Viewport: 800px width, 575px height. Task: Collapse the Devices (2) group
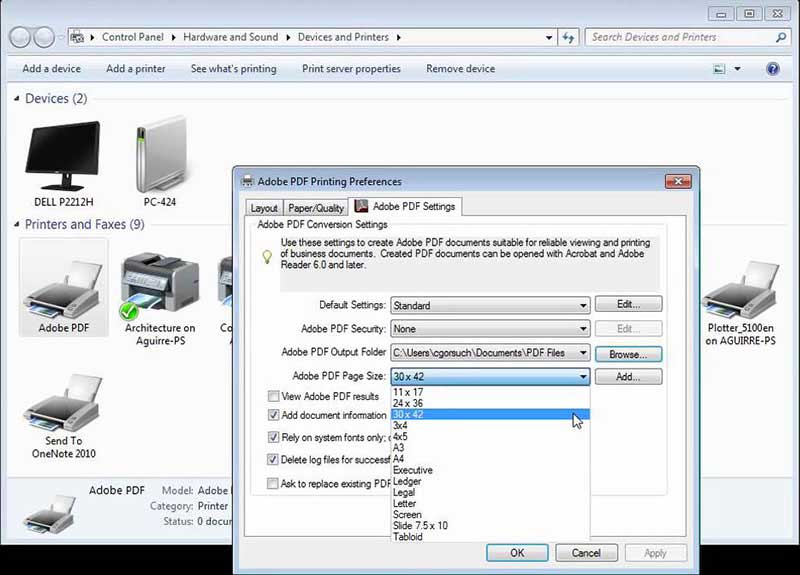[17, 98]
